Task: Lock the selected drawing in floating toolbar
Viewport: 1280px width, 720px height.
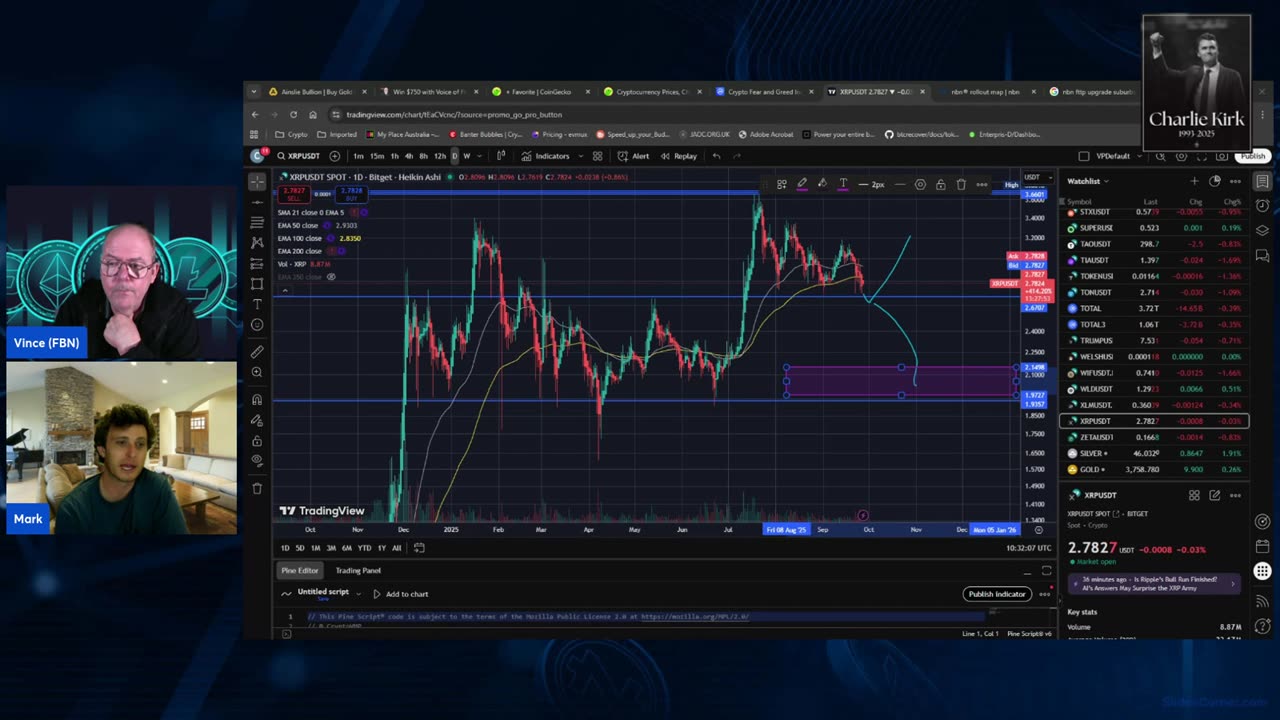Action: [x=940, y=184]
